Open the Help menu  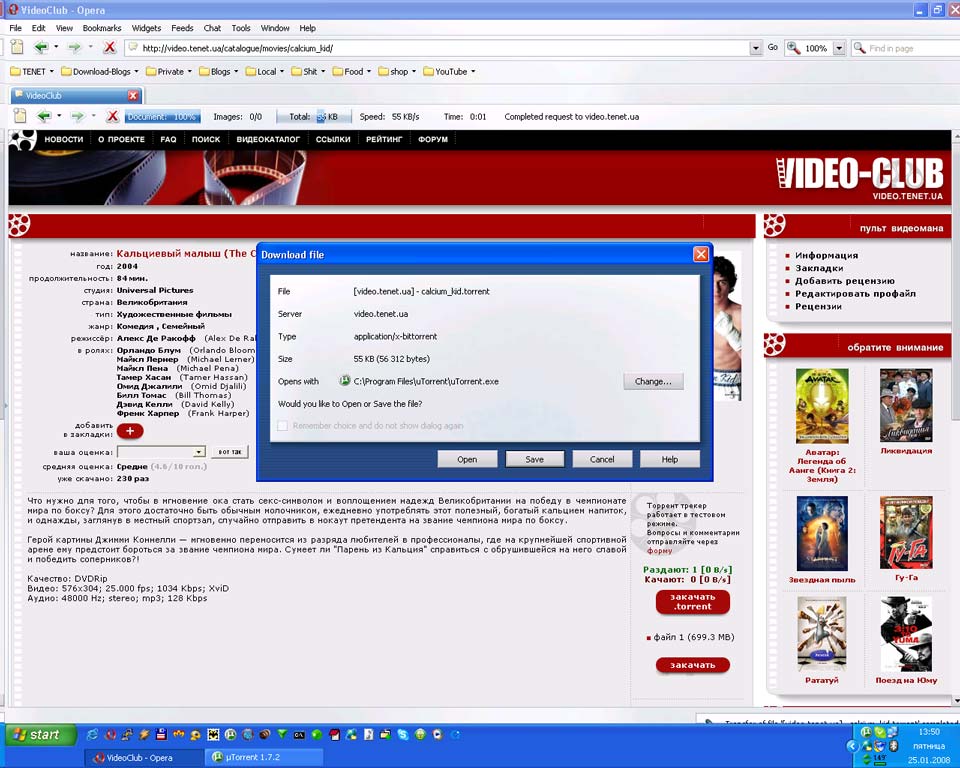(307, 28)
